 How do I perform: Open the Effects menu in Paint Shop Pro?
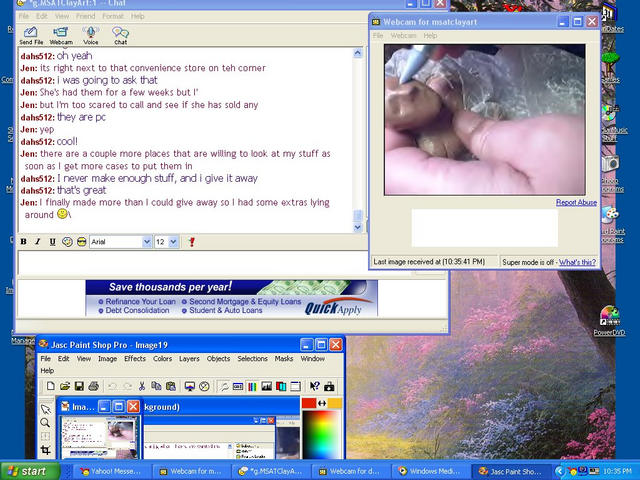tap(135, 359)
